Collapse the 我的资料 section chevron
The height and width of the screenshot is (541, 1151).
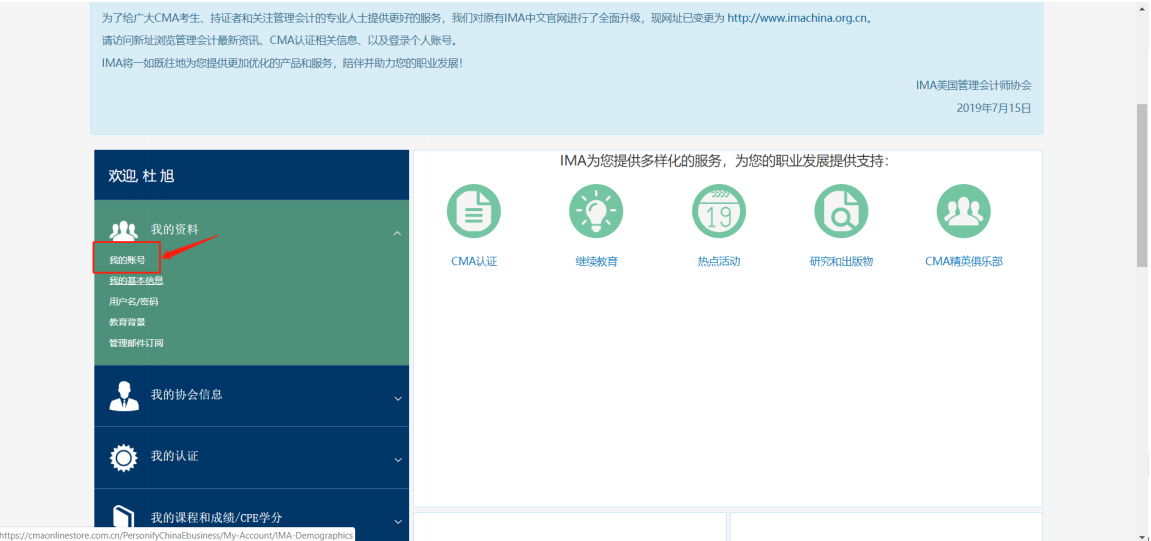[397, 233]
